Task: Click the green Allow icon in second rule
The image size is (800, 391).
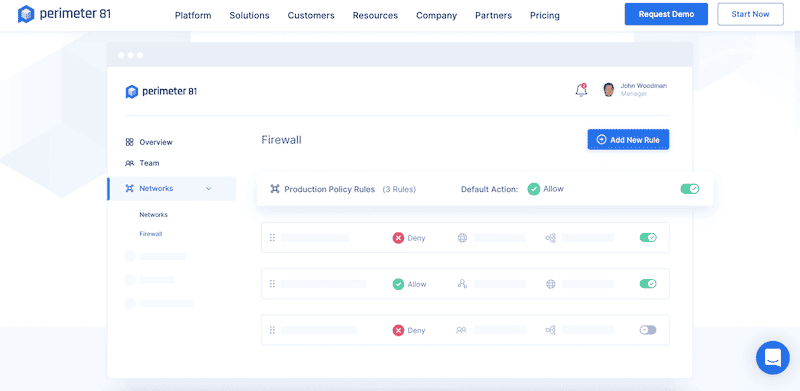Action: (x=398, y=284)
